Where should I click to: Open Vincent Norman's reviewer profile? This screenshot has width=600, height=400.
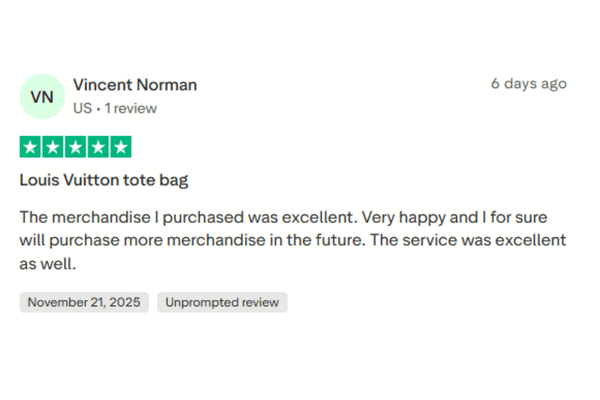click(135, 84)
